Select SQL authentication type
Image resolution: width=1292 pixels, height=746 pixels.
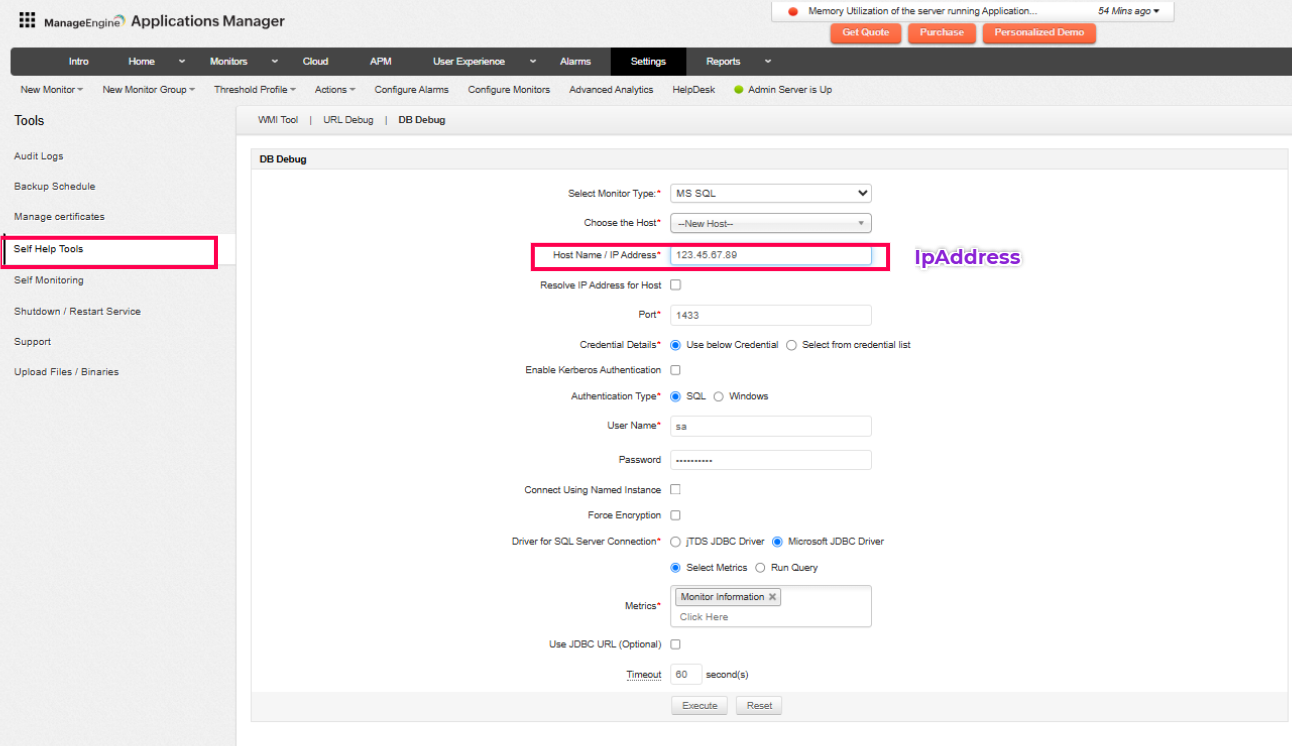tap(676, 396)
